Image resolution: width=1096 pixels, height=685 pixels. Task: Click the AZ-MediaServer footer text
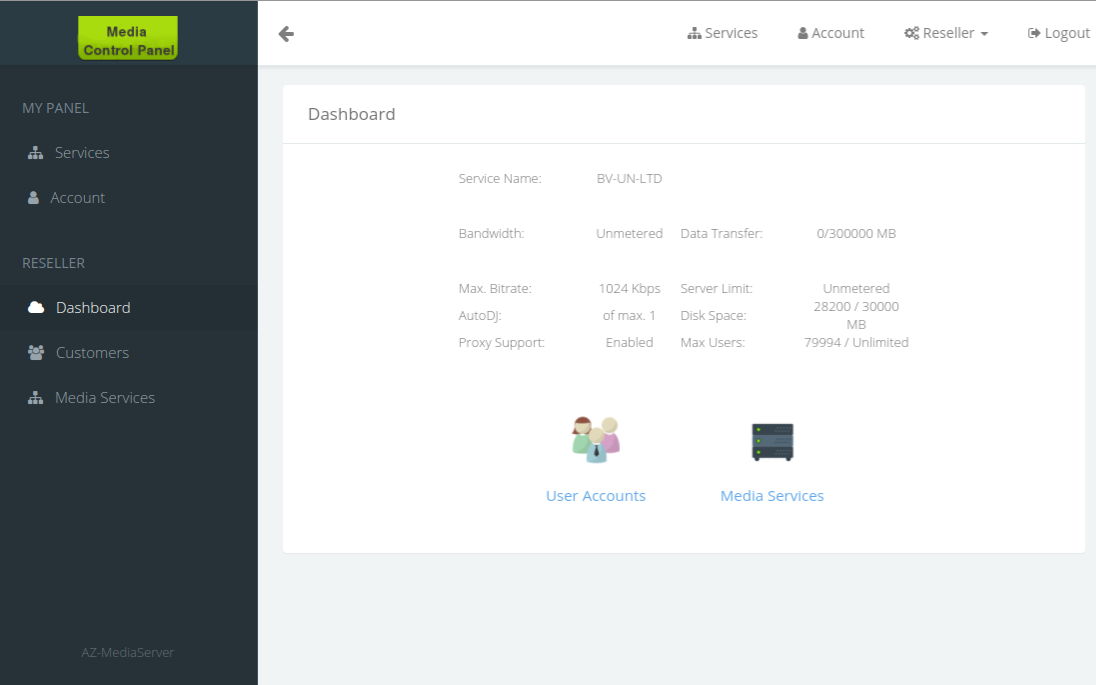click(128, 652)
